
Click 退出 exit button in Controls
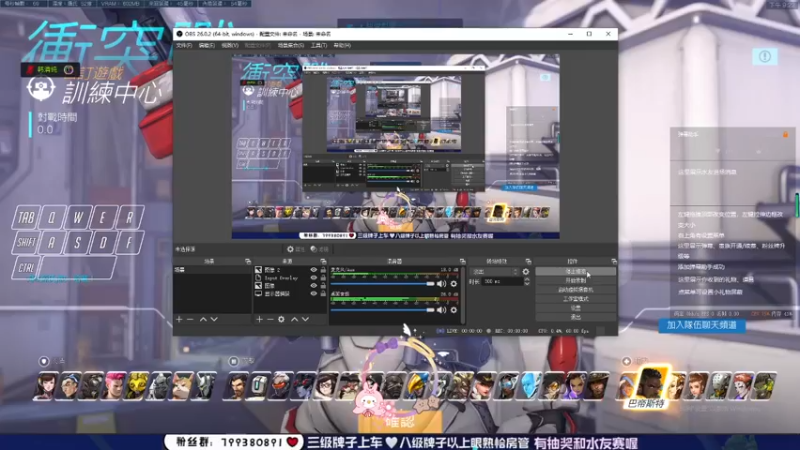[576, 317]
